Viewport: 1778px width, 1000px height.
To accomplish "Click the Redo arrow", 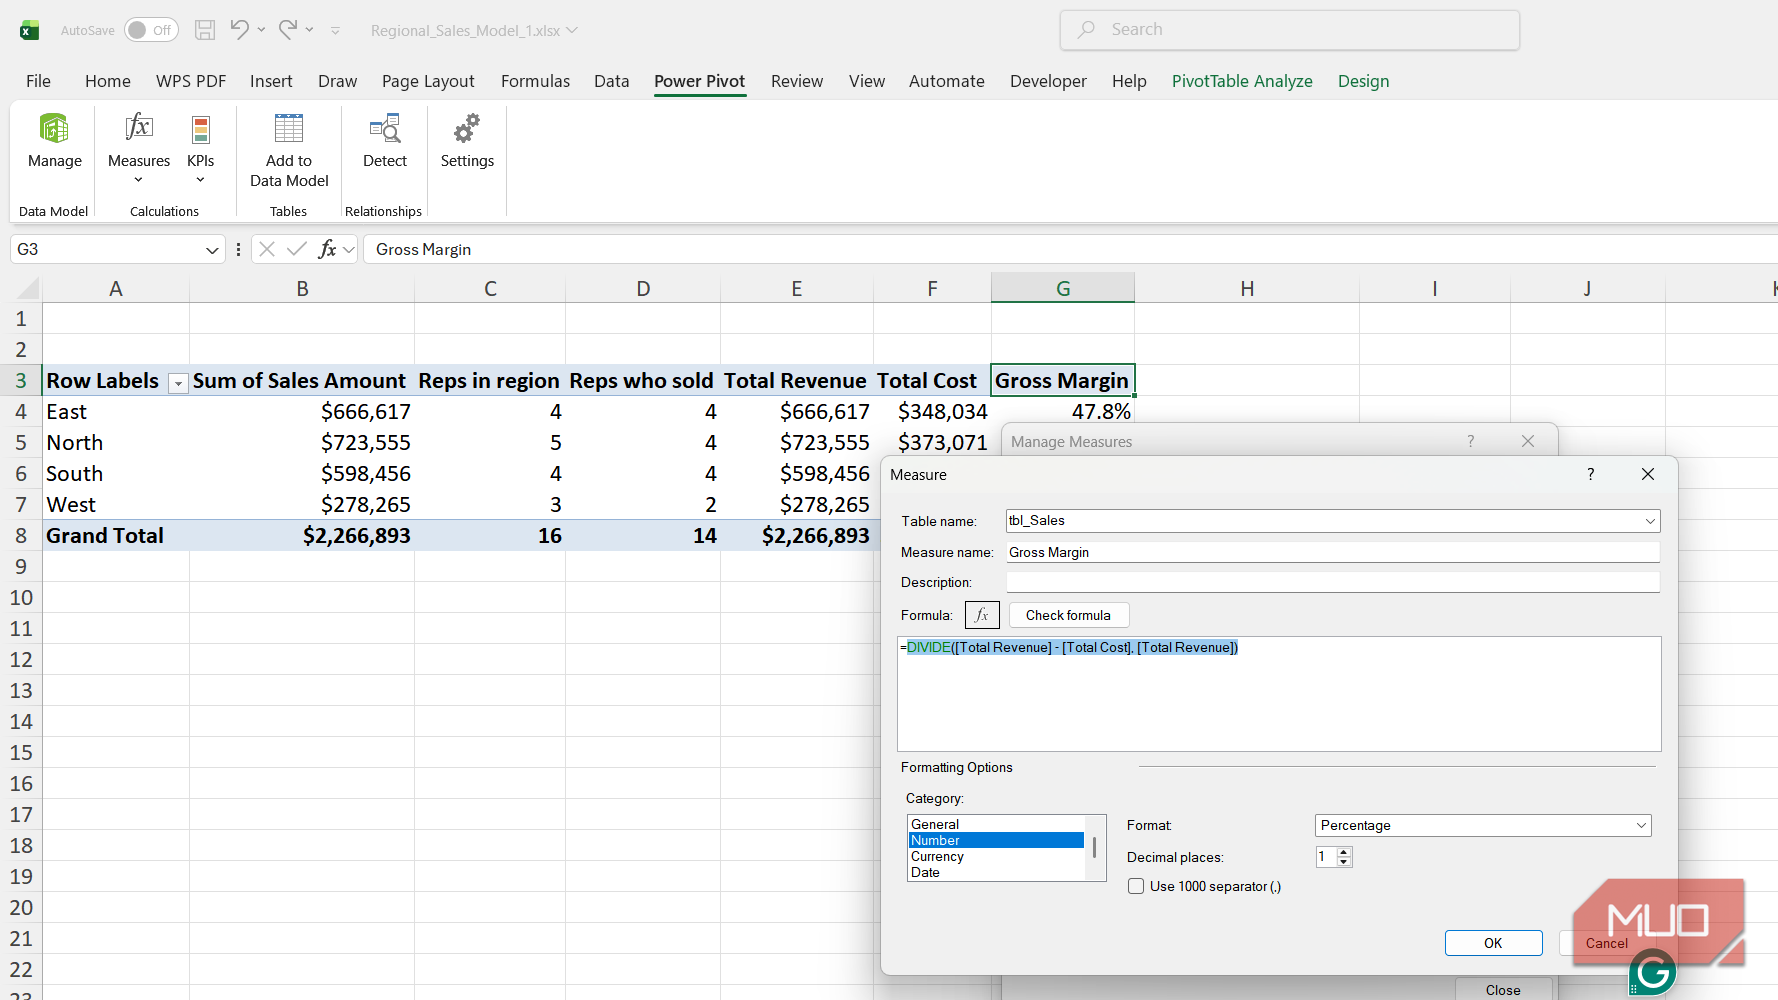I will tap(288, 30).
